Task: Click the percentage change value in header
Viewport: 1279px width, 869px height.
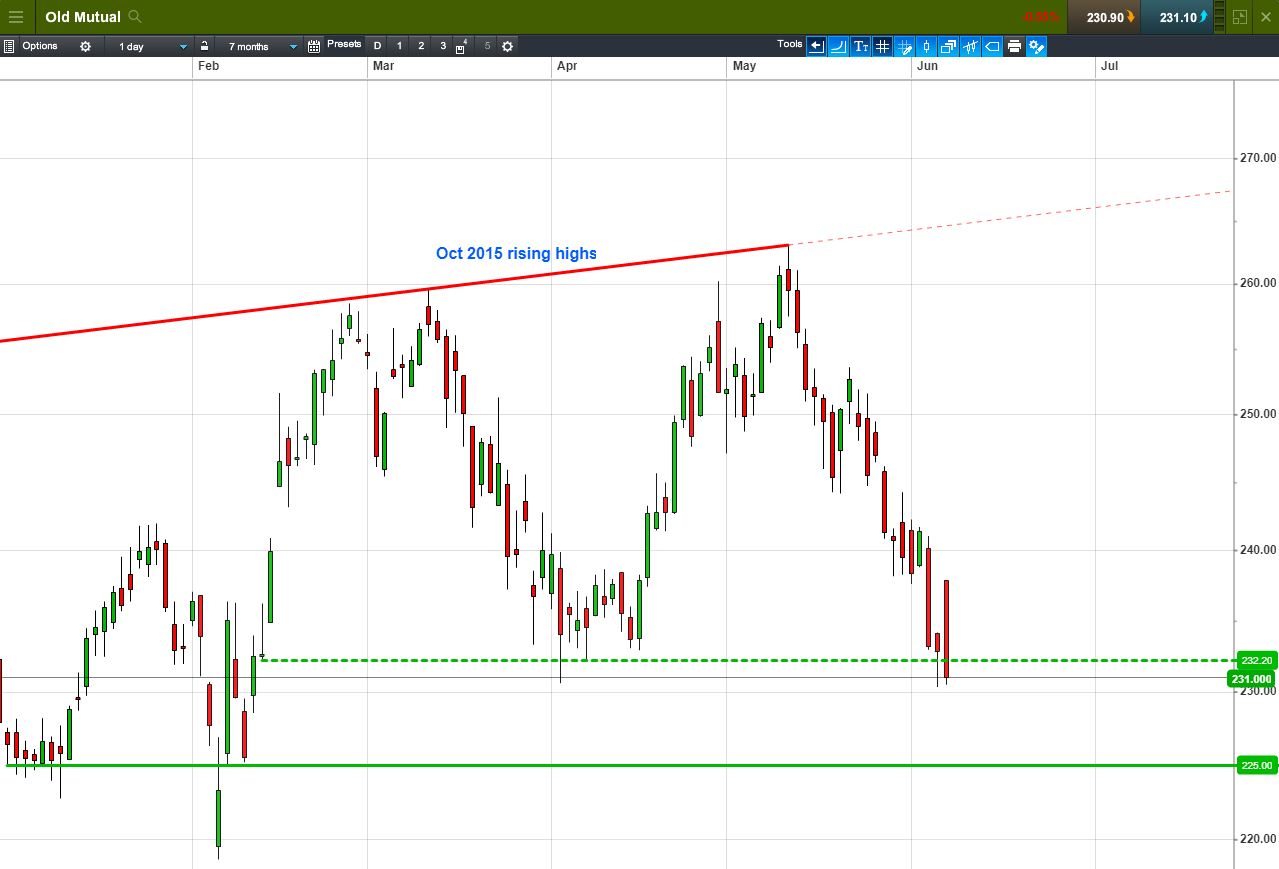Action: [x=1041, y=17]
